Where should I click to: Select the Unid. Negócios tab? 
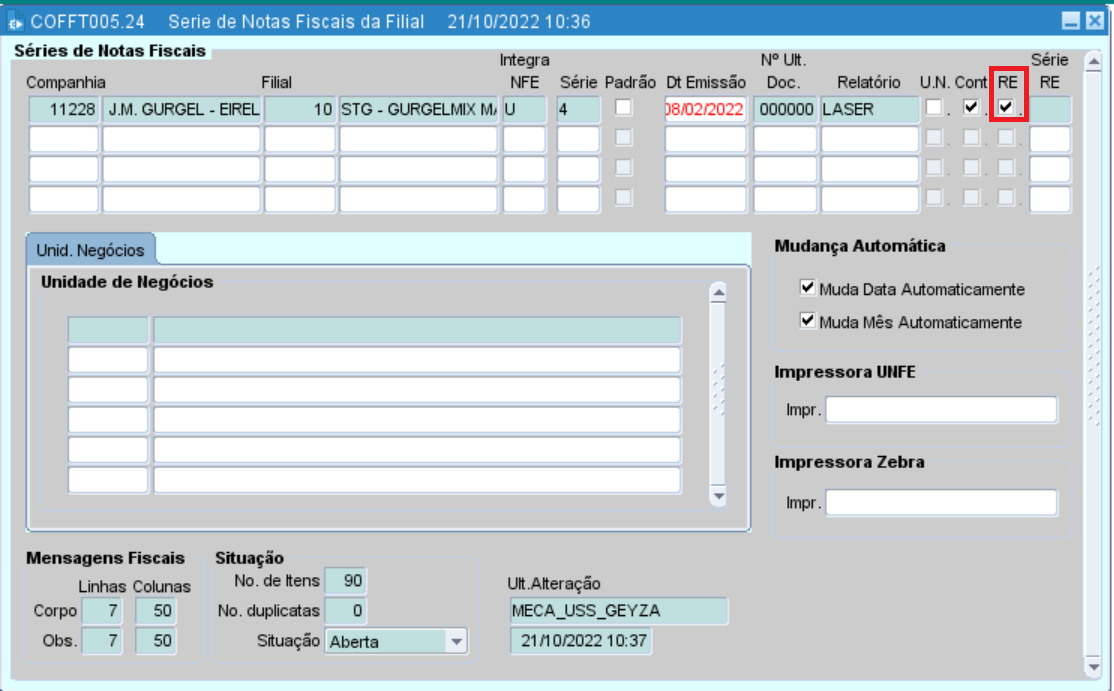[90, 250]
